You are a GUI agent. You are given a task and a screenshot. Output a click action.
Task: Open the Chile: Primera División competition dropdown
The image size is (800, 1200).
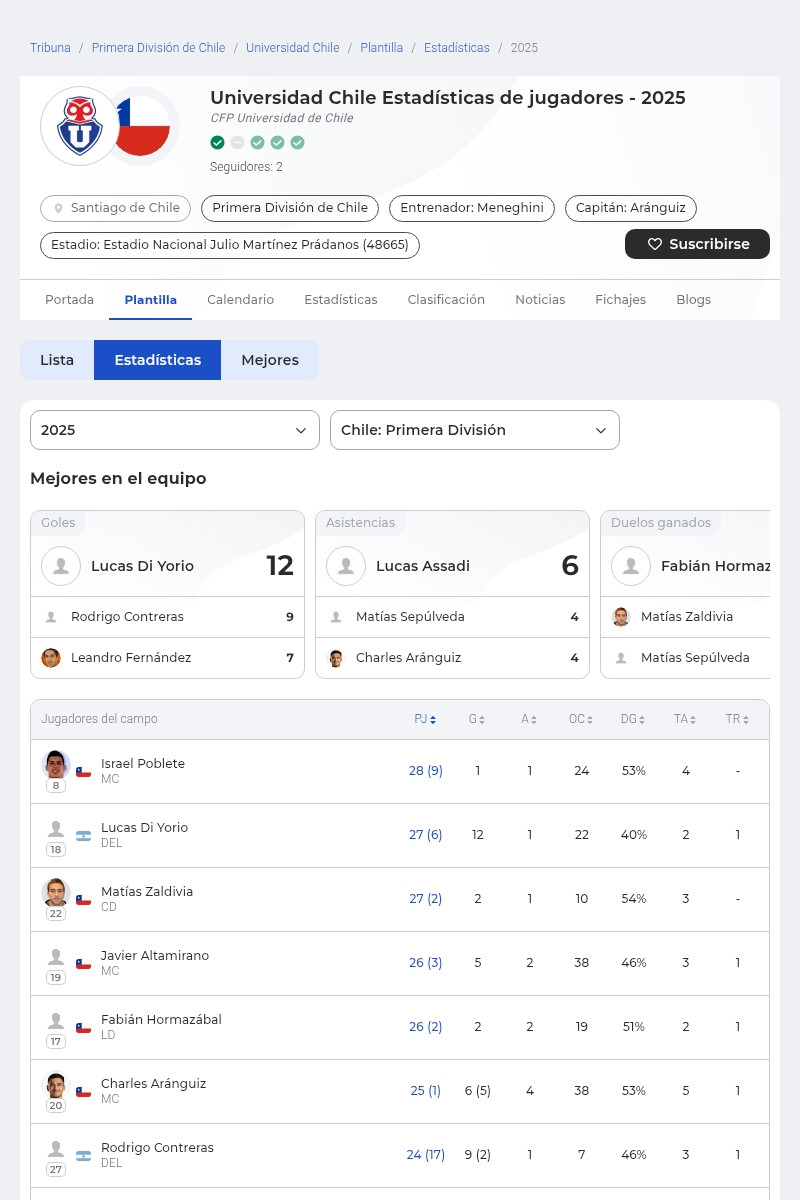475,430
